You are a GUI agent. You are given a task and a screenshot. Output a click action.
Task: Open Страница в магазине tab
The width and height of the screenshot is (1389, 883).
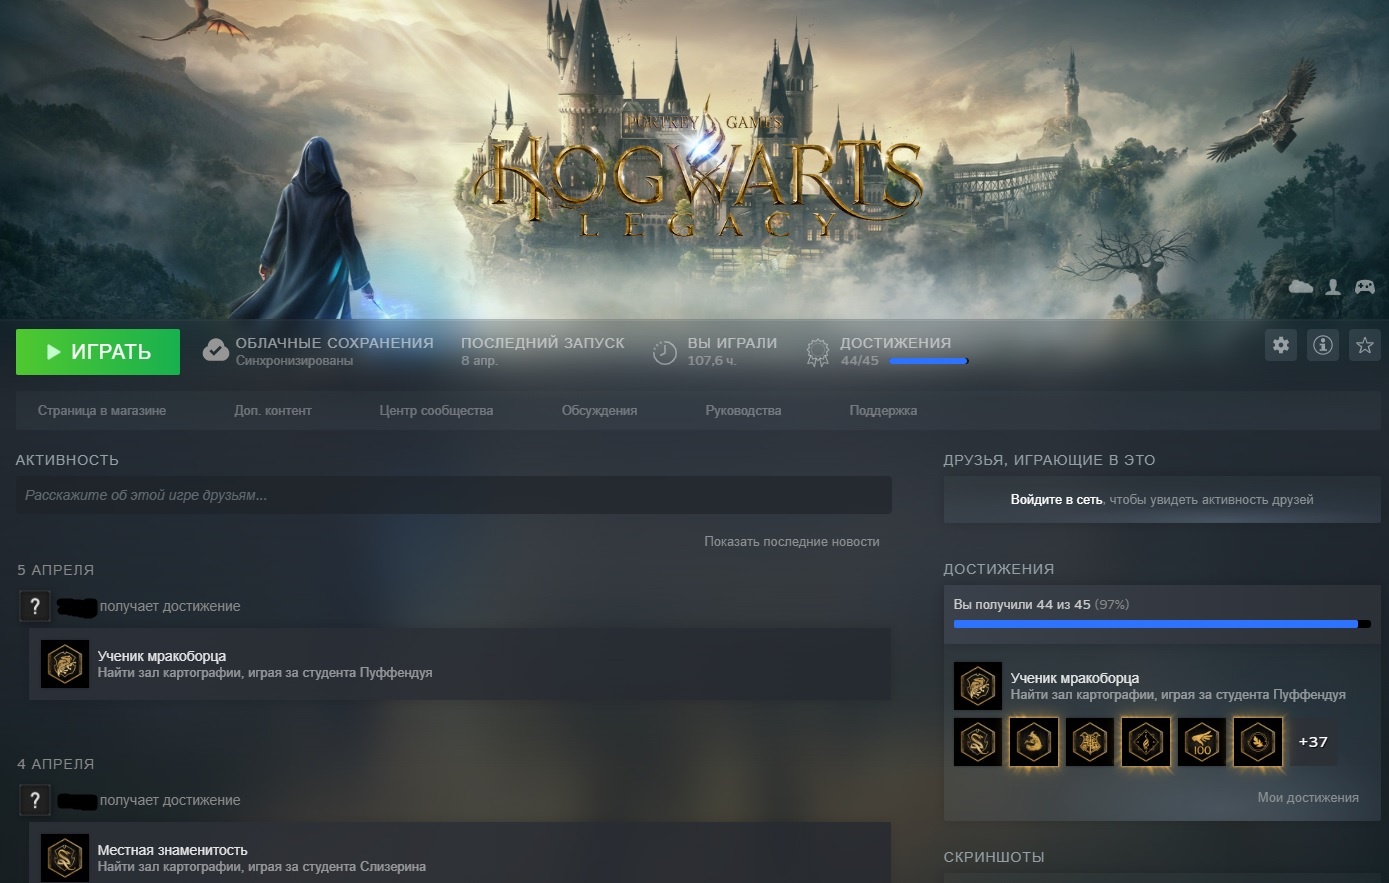point(102,411)
